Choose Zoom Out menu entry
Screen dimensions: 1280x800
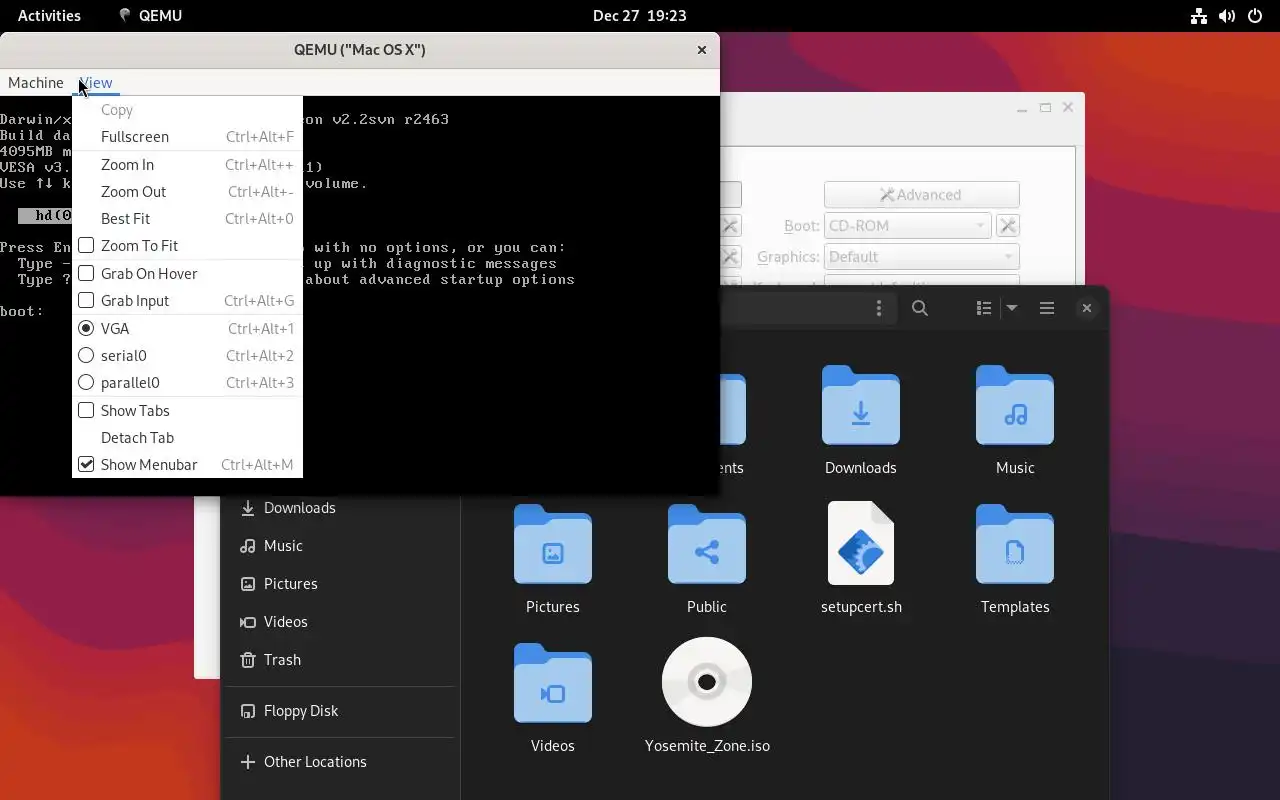coord(187,192)
